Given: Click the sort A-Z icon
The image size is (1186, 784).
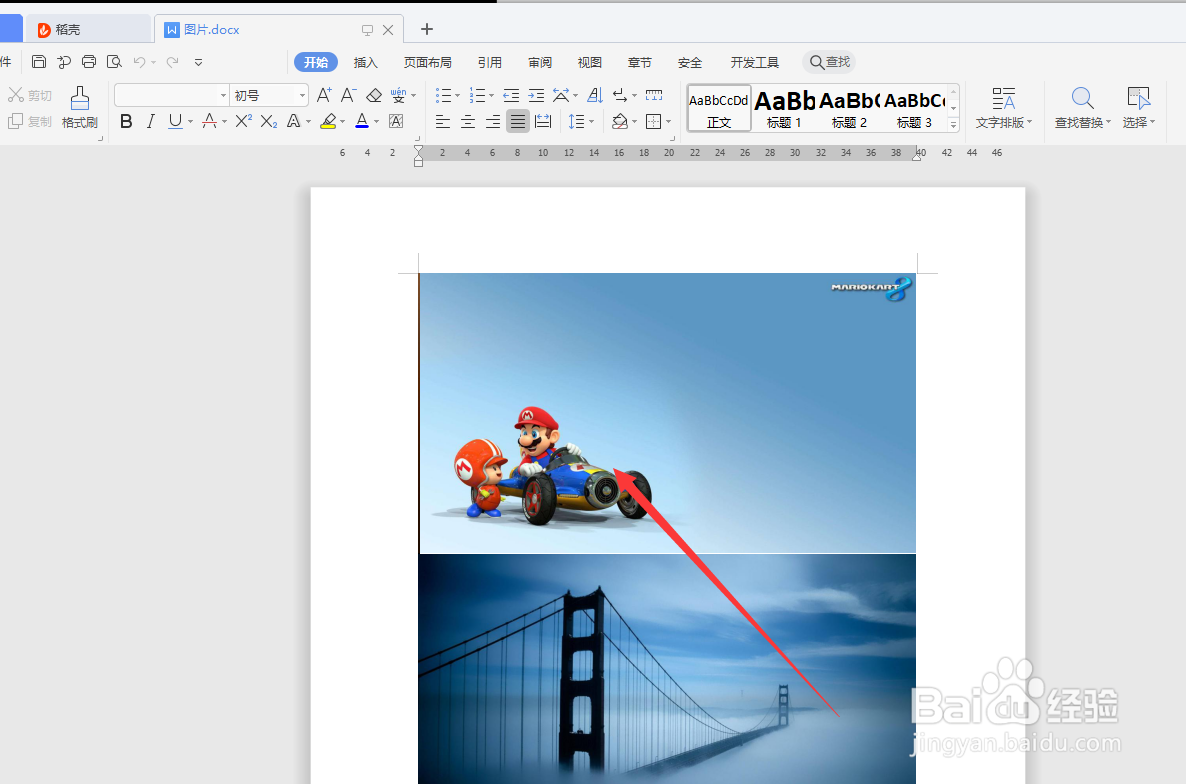Looking at the screenshot, I should point(595,95).
